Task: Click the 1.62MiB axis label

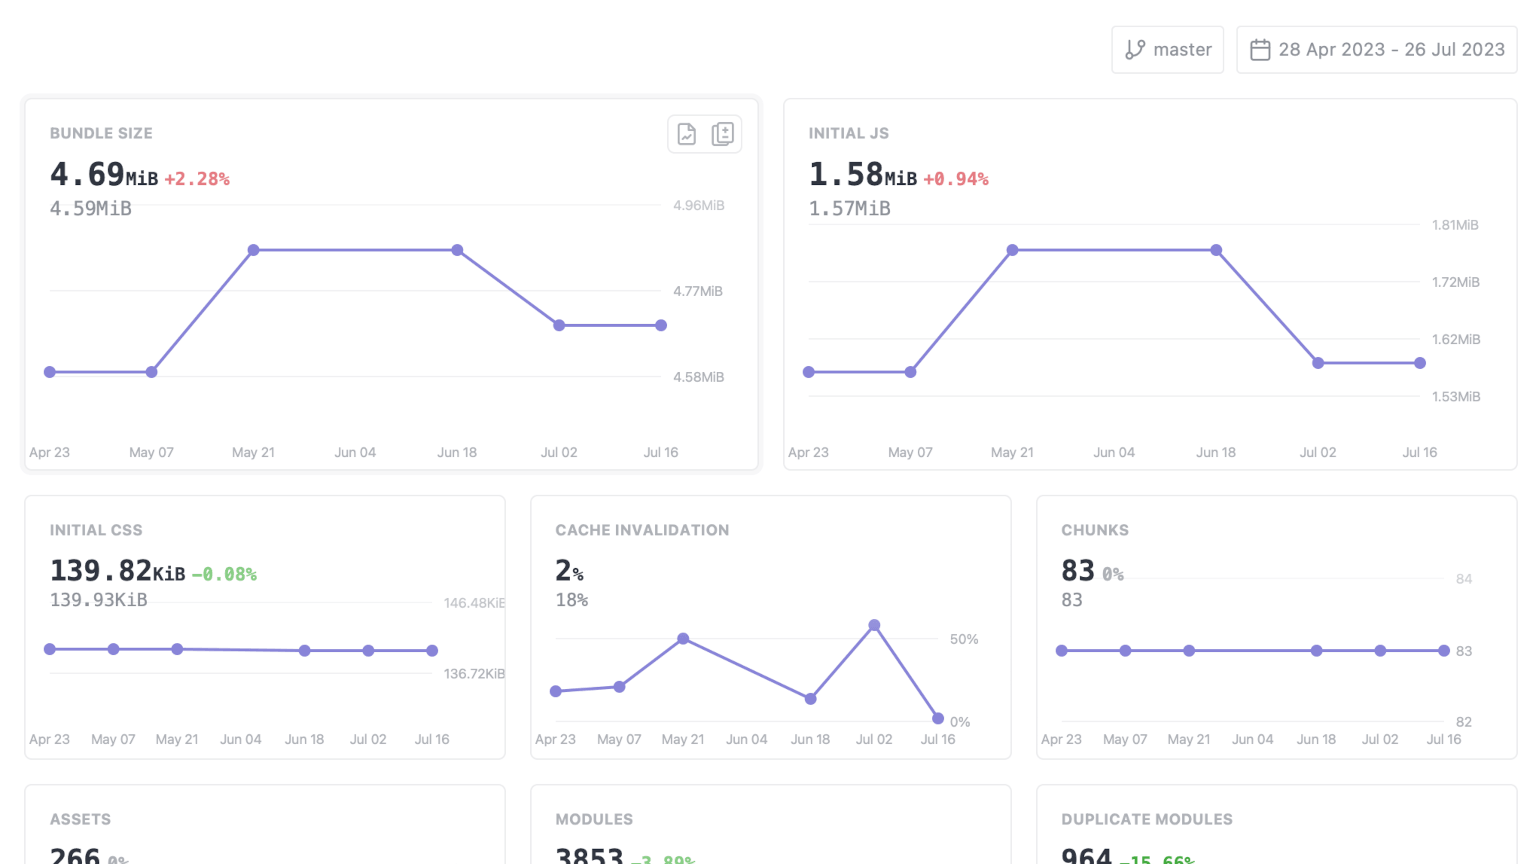Action: 1456,339
